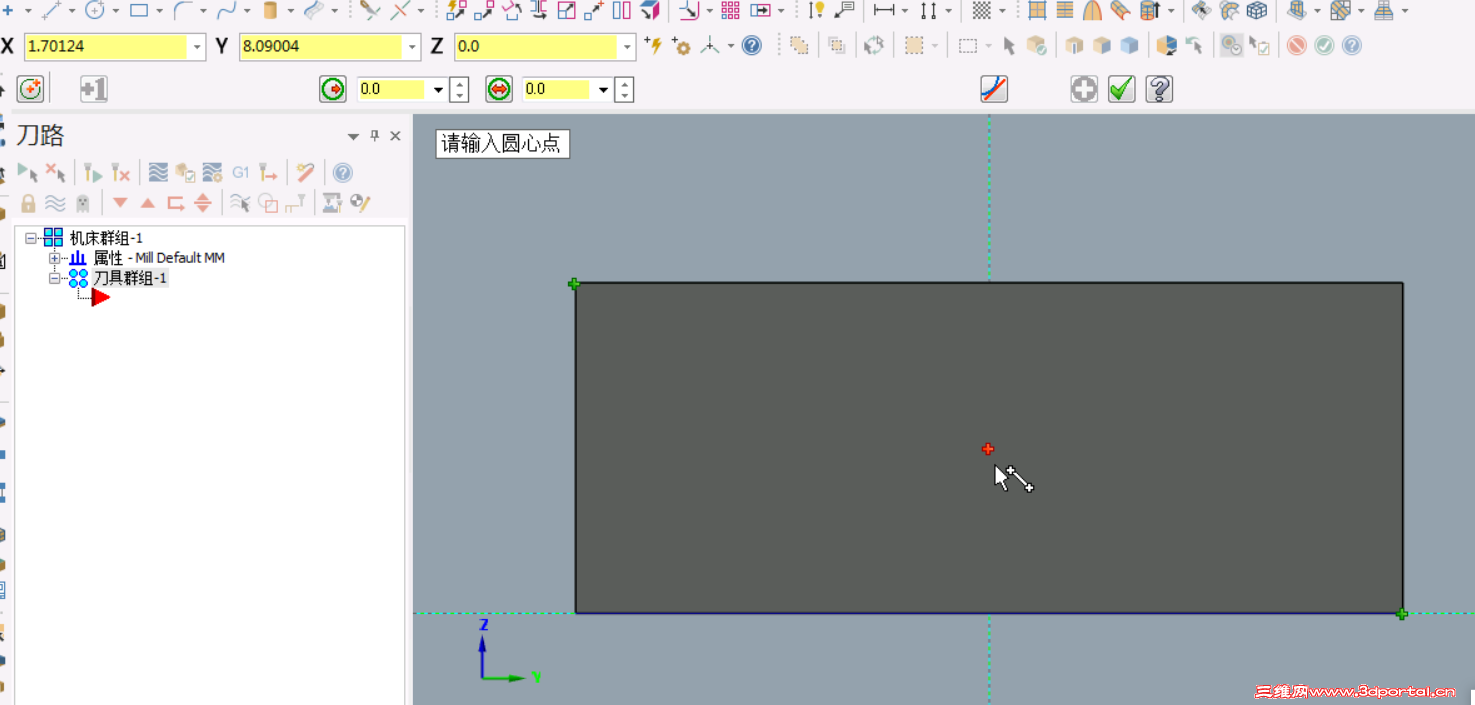Click the red insert arrow in tree
Screen dimensions: 1475x705
pyautogui.click(x=100, y=297)
